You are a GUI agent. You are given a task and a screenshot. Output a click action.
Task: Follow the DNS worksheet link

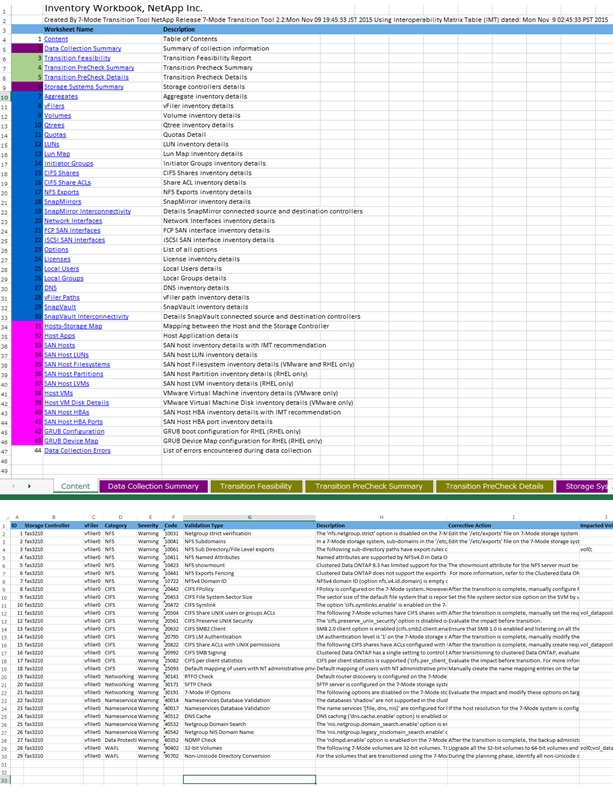tap(50, 288)
